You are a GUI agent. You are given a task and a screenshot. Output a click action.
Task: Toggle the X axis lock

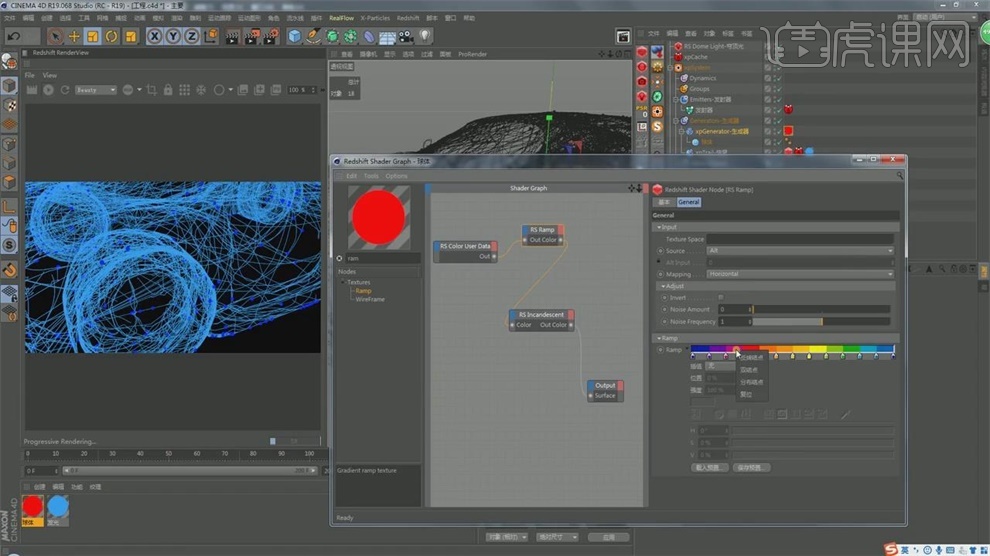click(x=155, y=36)
